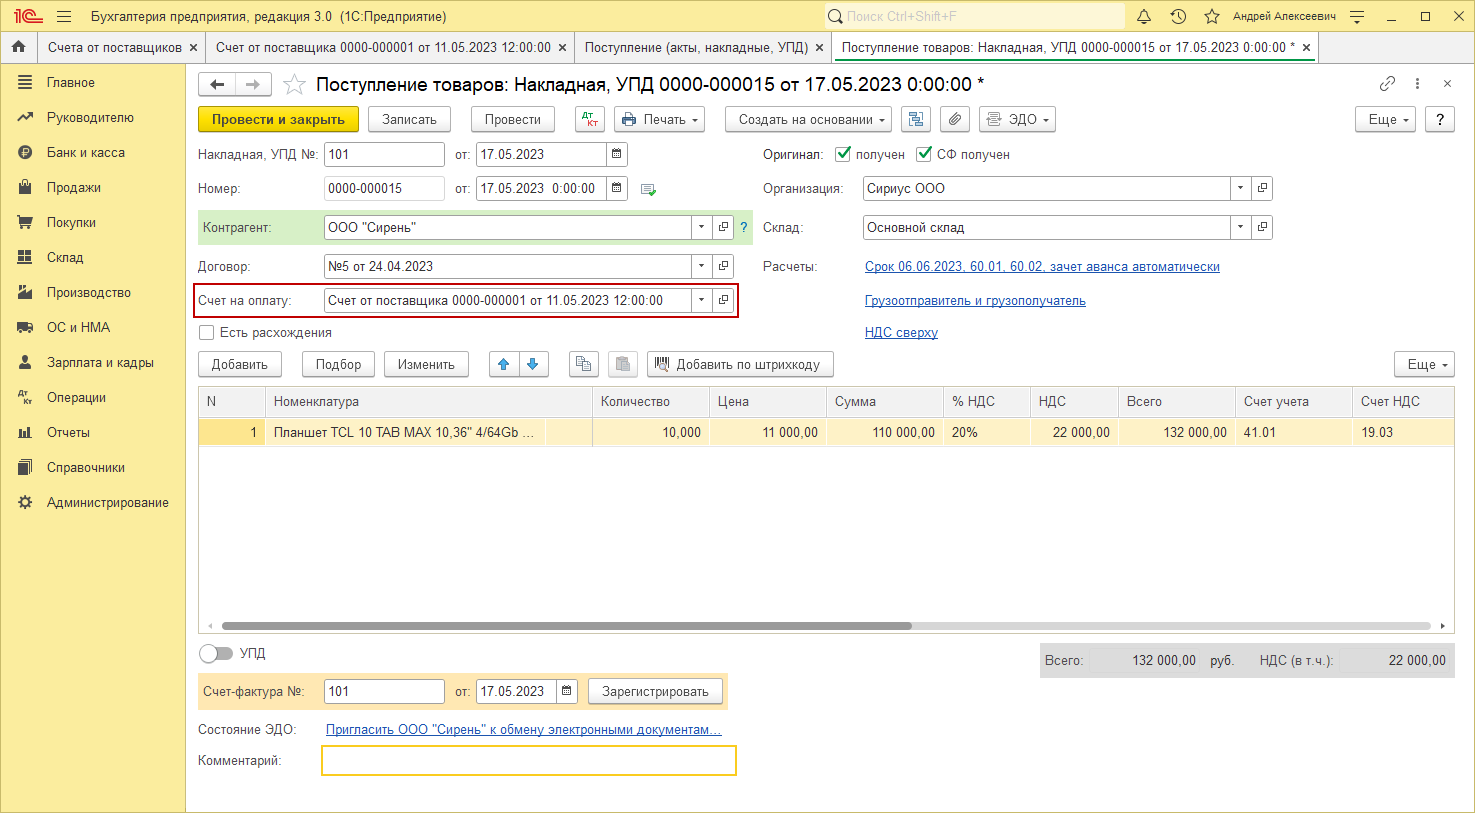
Task: Open calendar for Счет-фактура date
Action: [568, 691]
